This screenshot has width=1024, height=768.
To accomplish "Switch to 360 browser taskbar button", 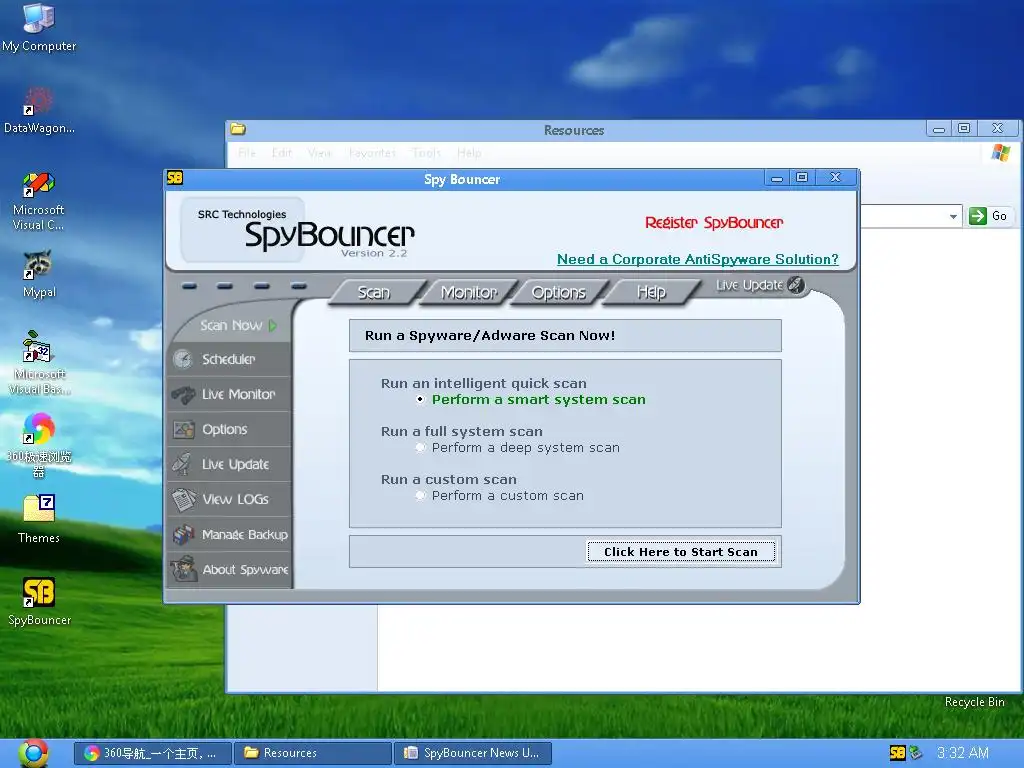I will click(152, 753).
